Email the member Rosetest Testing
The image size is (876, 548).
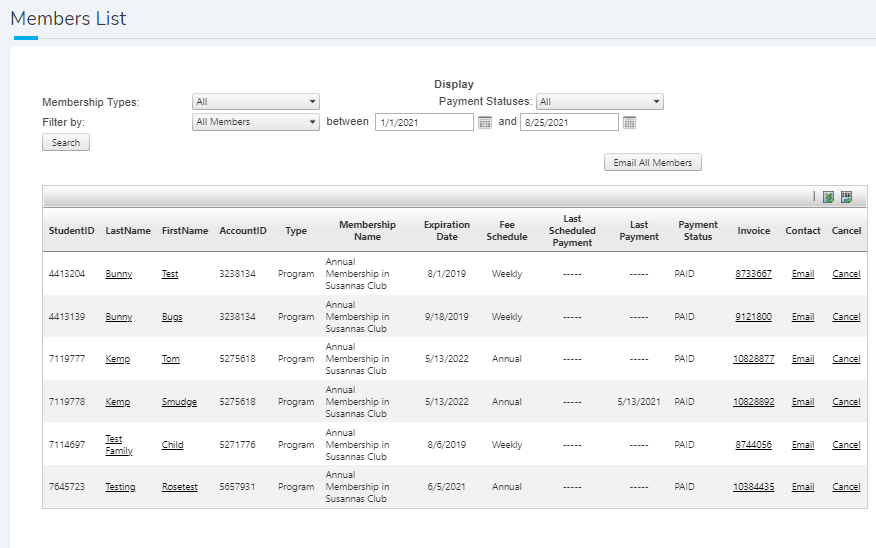point(803,487)
